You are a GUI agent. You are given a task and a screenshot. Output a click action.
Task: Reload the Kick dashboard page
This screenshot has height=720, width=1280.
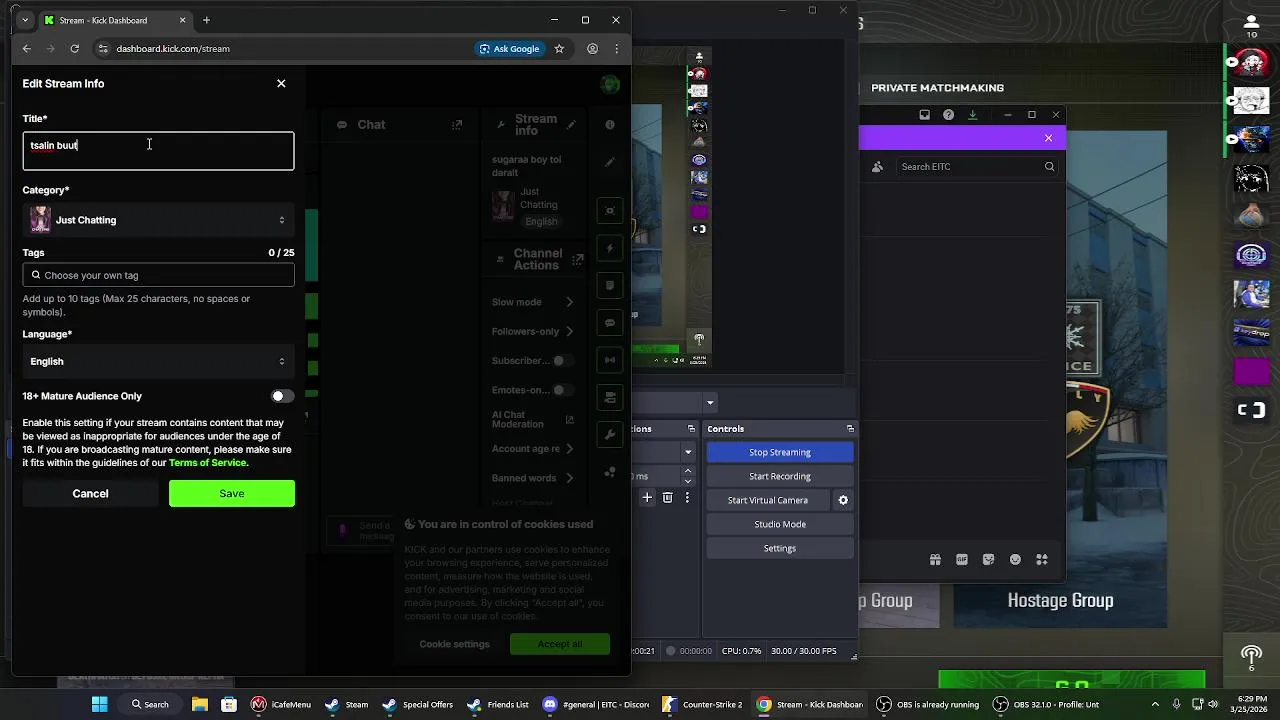(74, 48)
